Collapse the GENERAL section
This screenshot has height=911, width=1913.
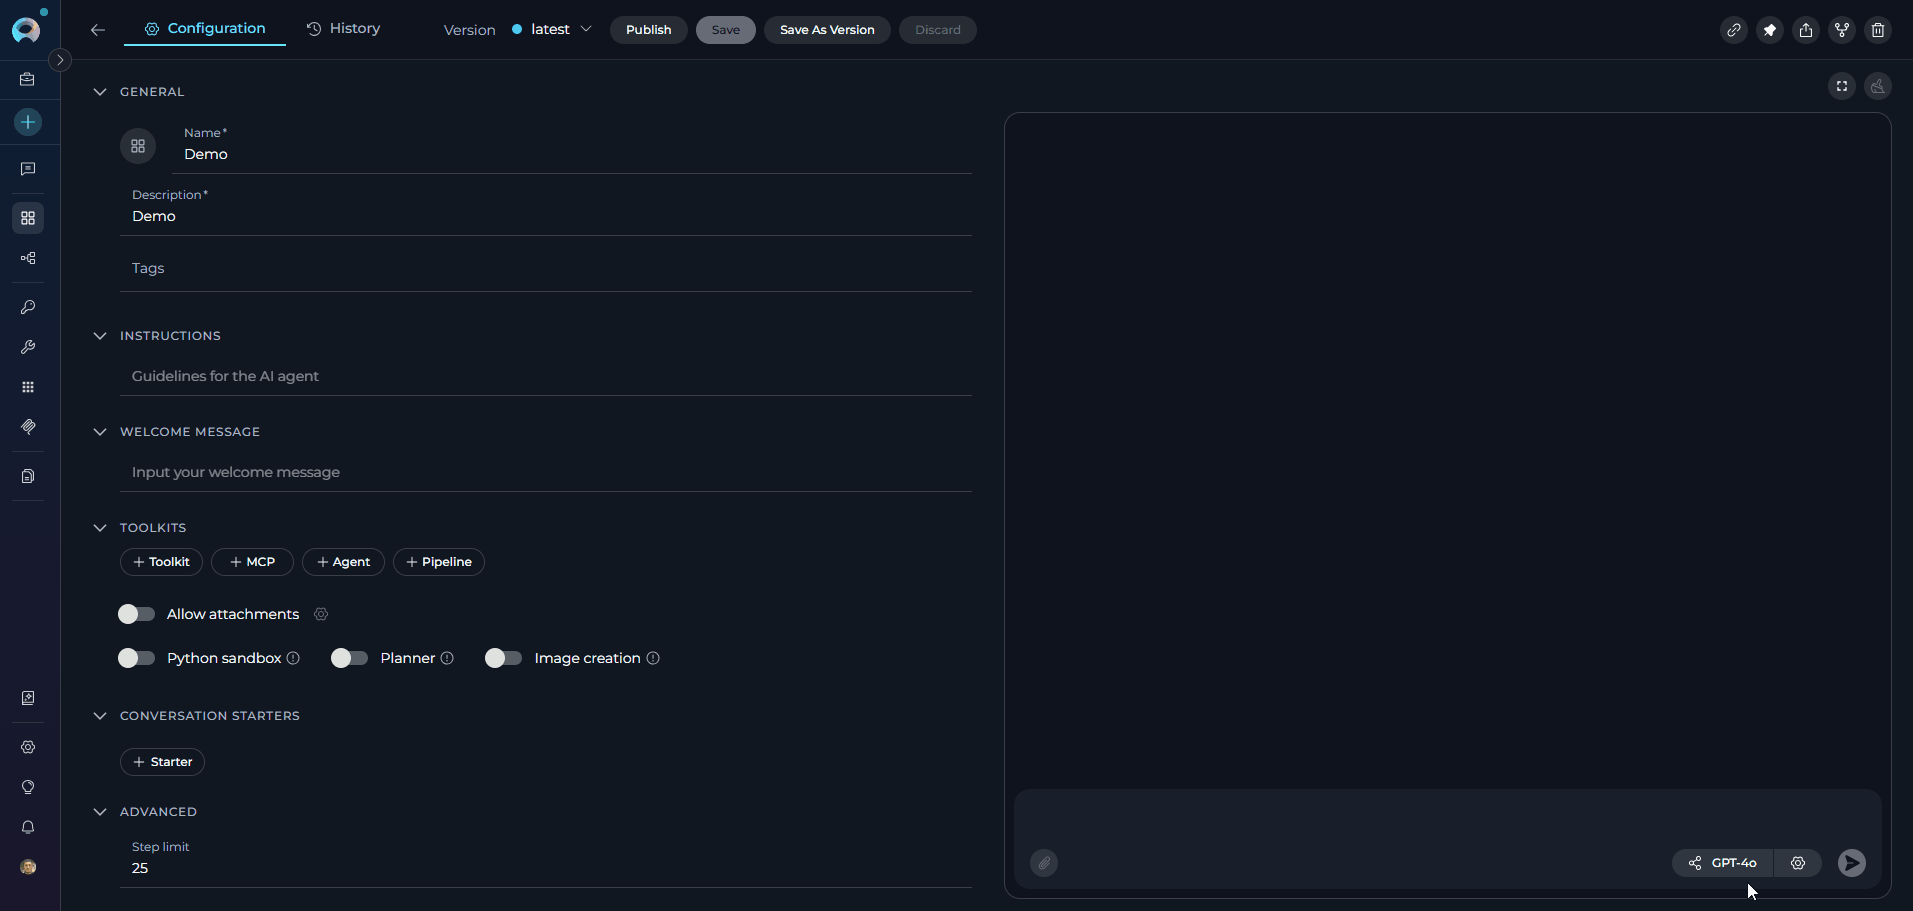tap(100, 91)
